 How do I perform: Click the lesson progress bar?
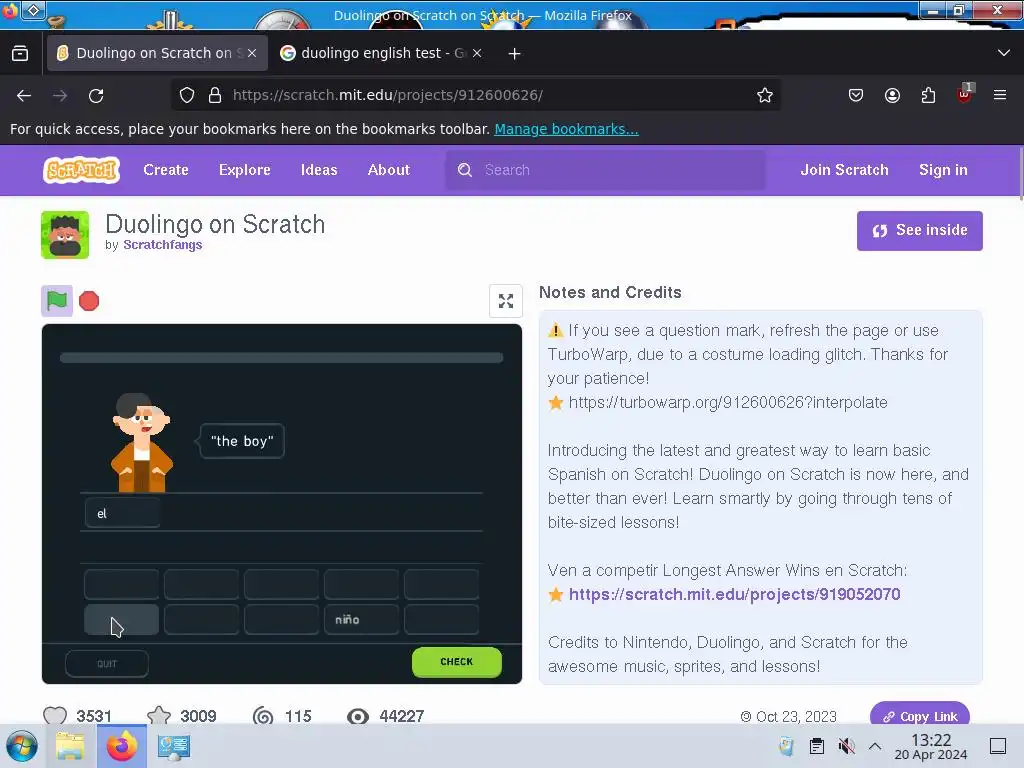click(x=281, y=357)
